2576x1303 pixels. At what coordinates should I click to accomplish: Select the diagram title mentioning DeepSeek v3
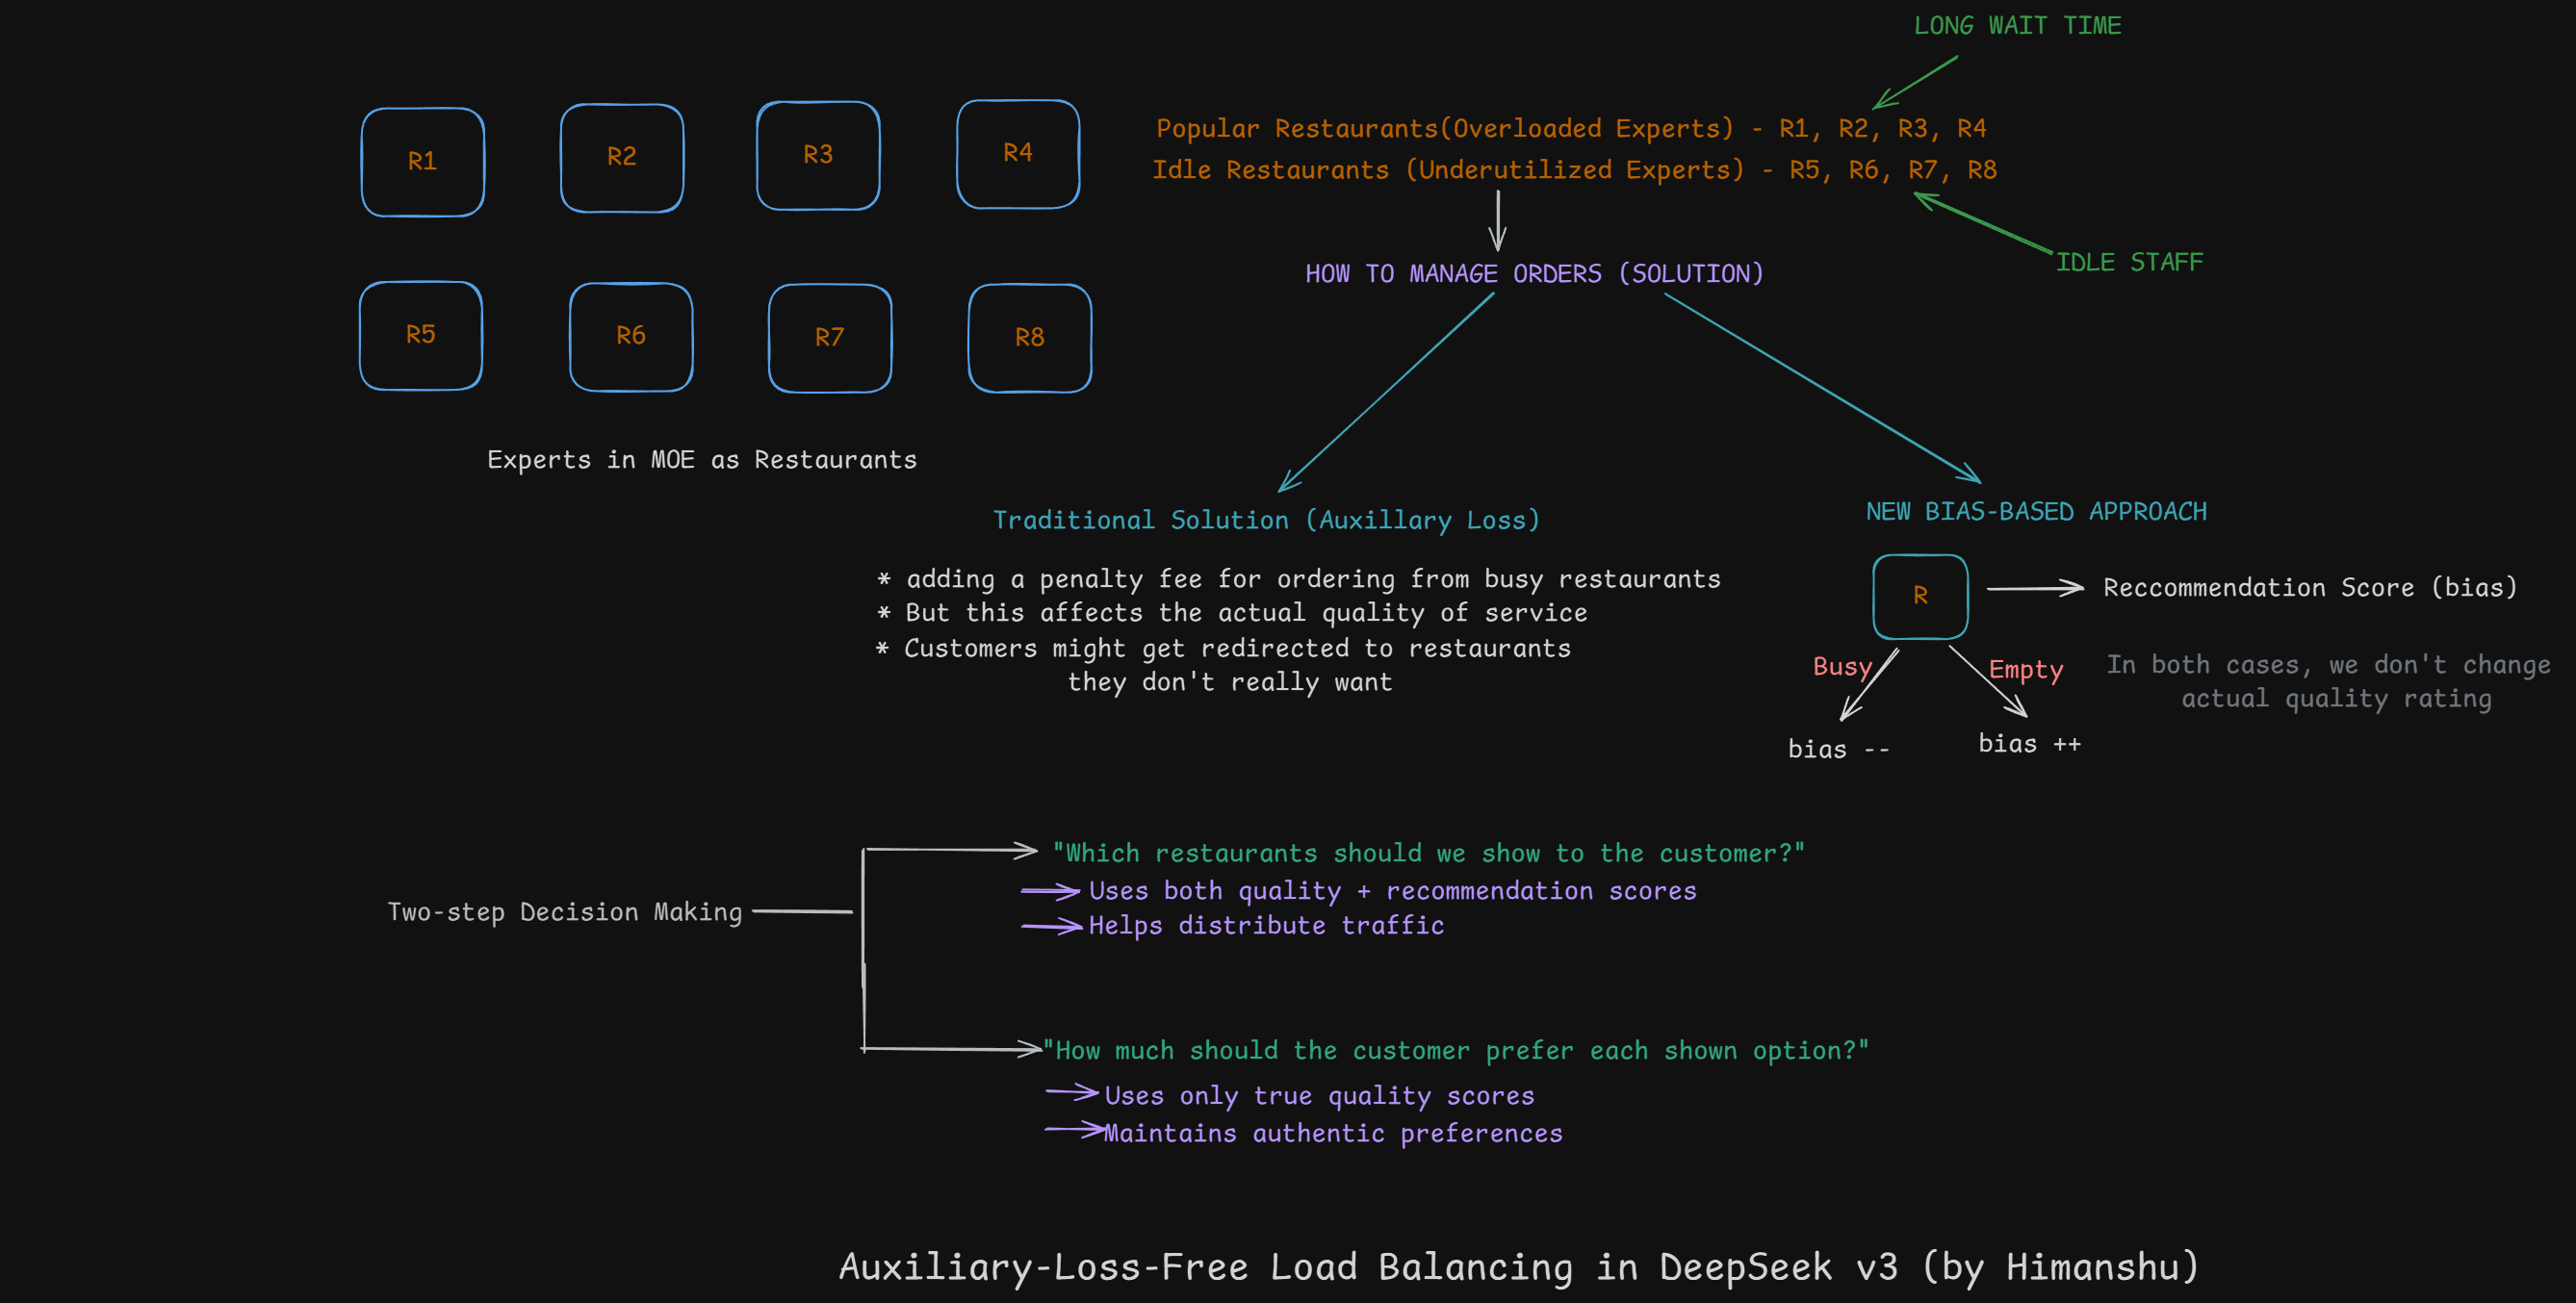tap(1517, 1267)
